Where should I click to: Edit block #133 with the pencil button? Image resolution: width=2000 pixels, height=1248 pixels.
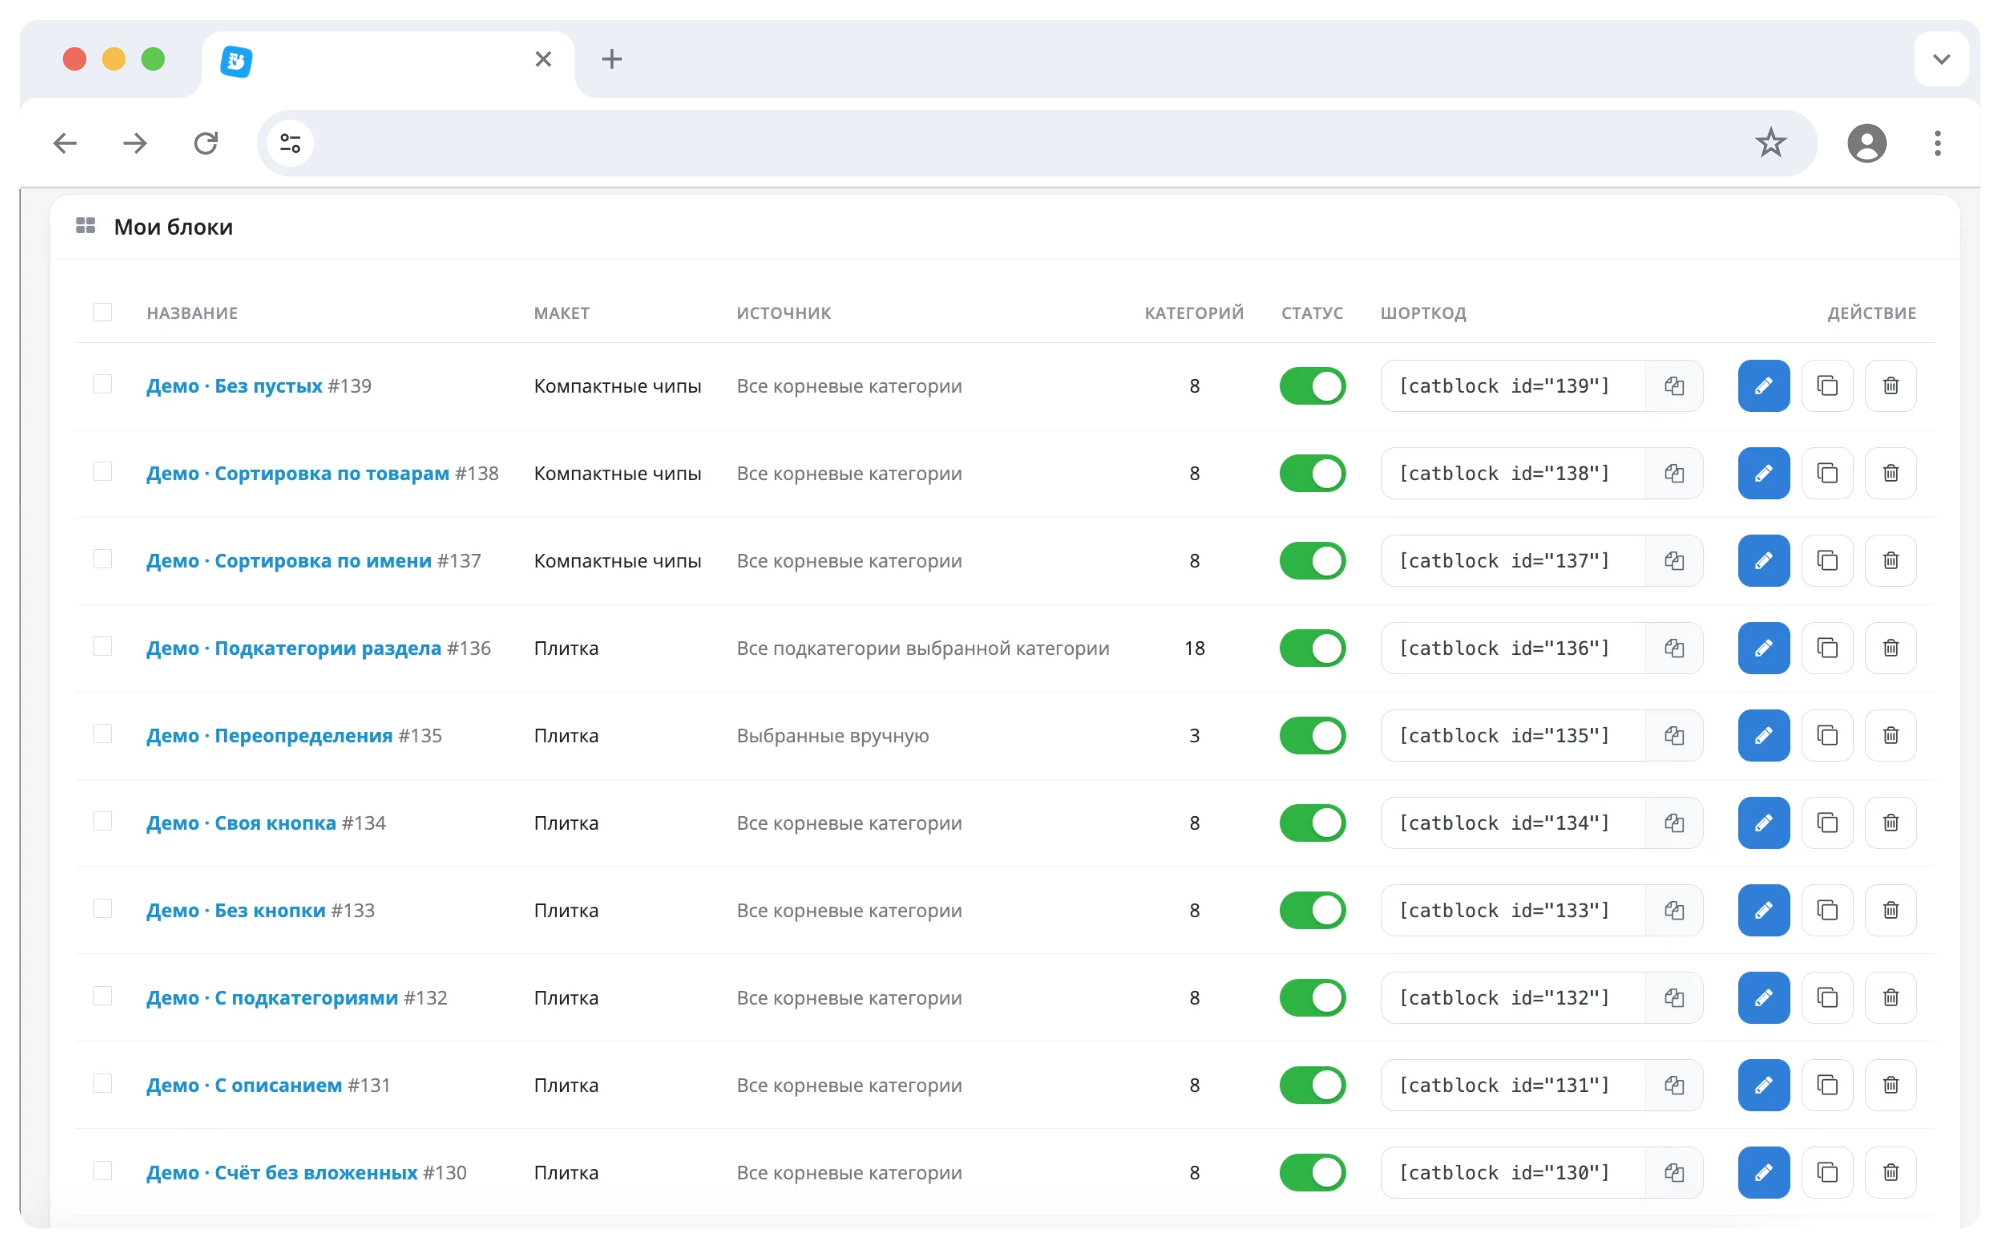pos(1763,910)
